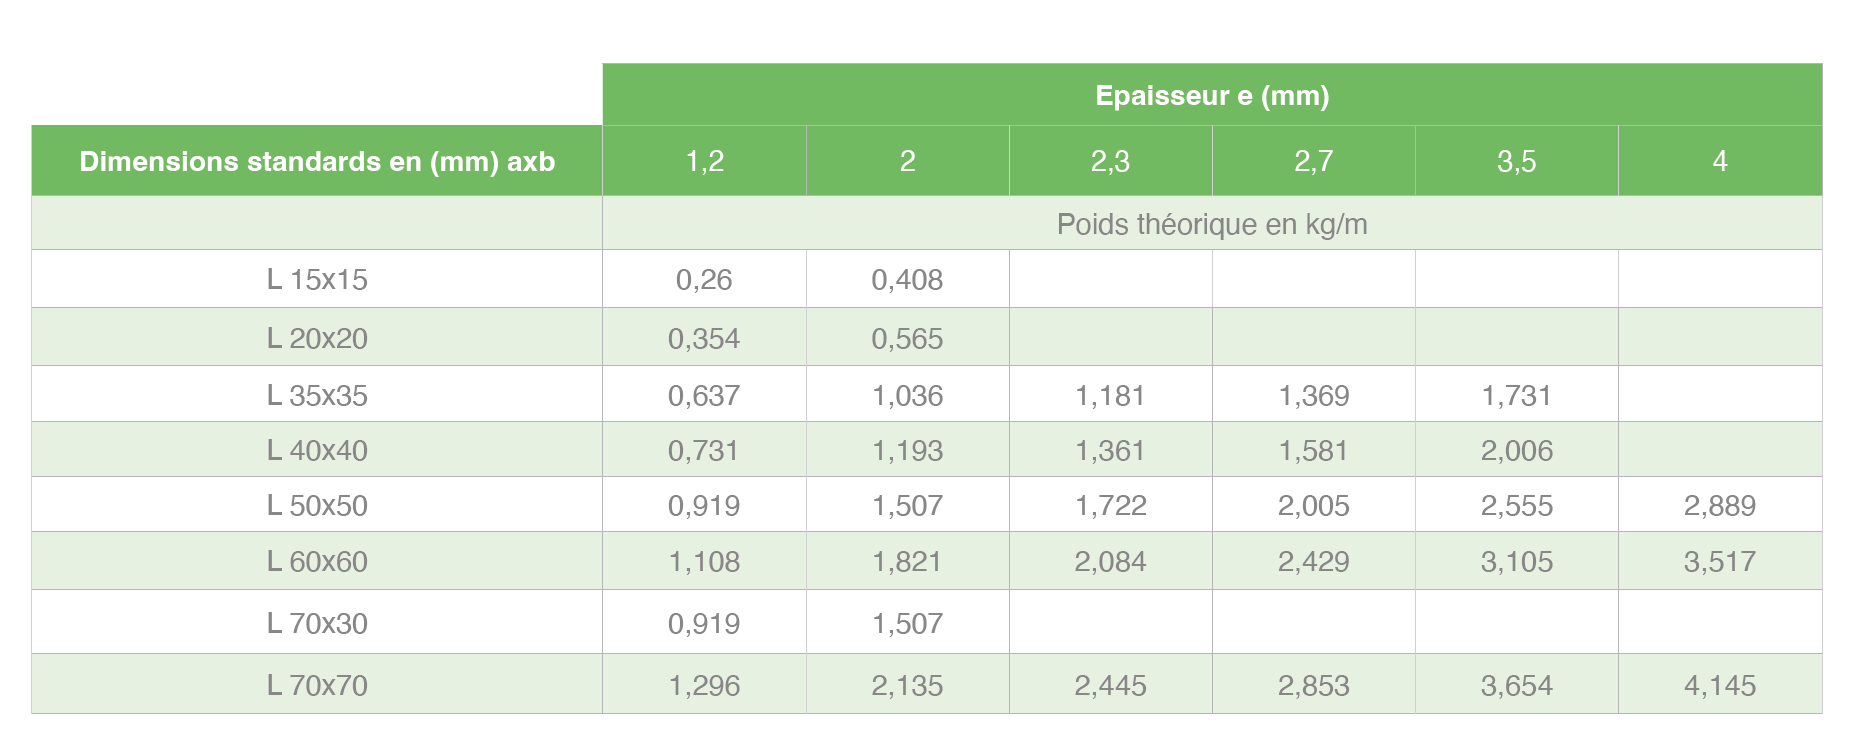1872x748 pixels.
Task: Select the Dimensions standards column header
Action: (x=317, y=161)
